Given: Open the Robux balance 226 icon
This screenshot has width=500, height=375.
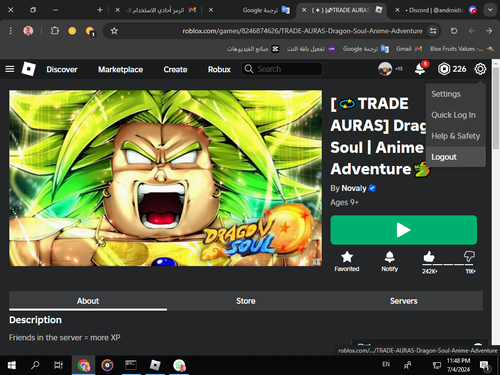Looking at the screenshot, I should point(444,69).
